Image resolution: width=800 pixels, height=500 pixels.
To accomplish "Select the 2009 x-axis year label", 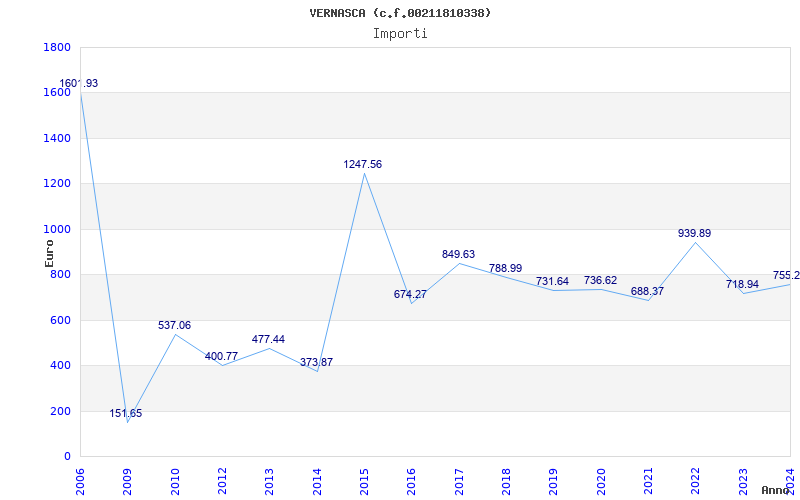I will [127, 482].
